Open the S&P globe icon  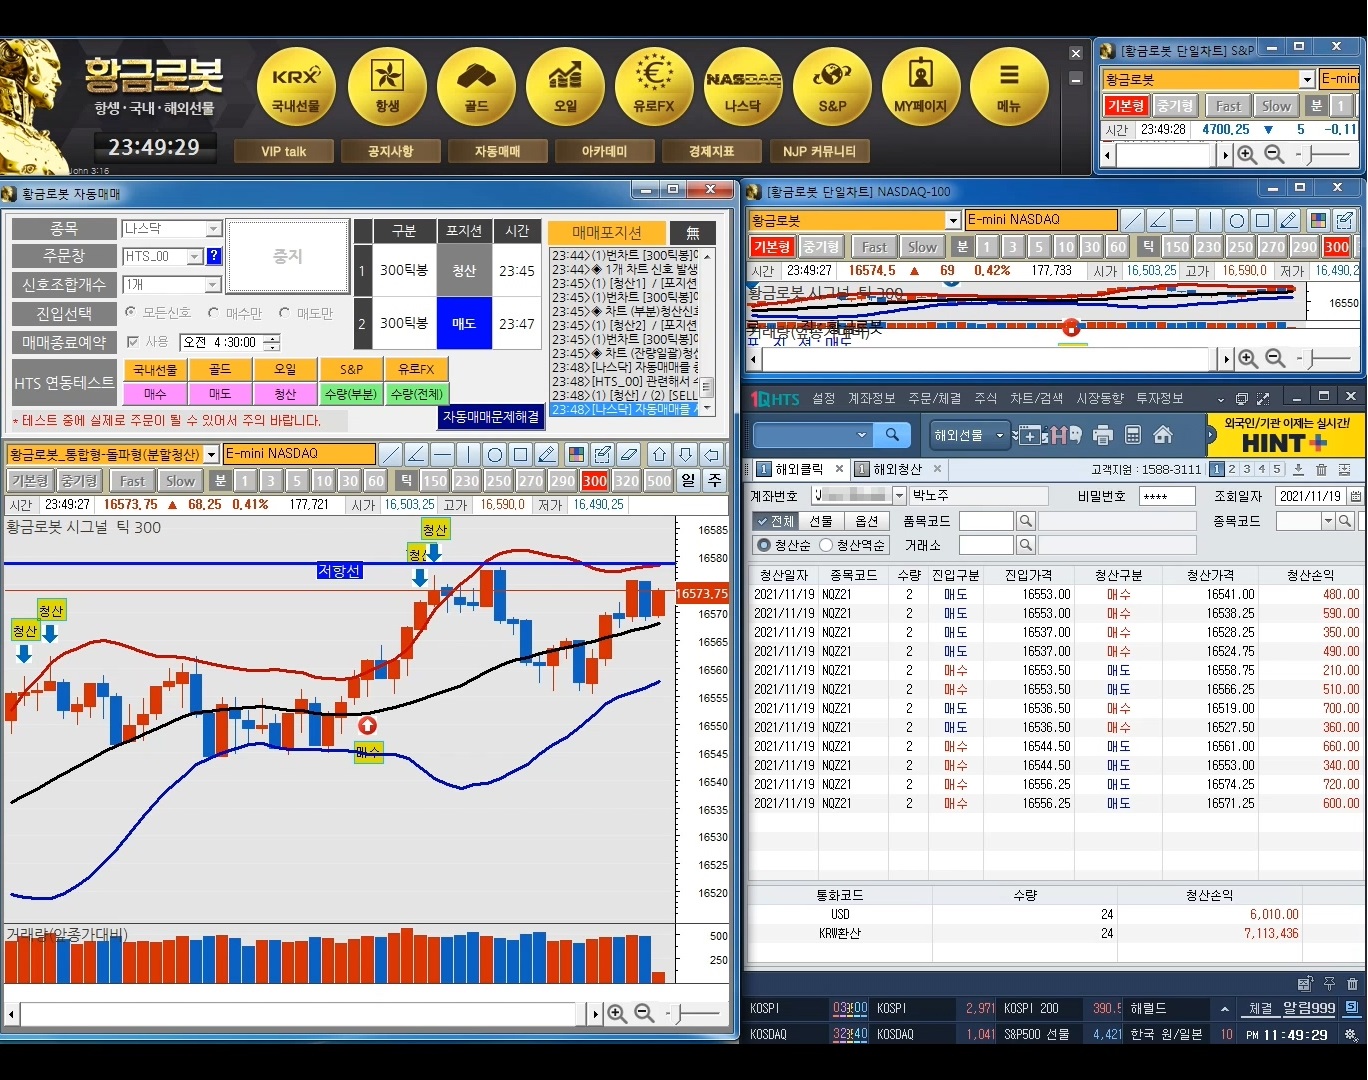pyautogui.click(x=832, y=87)
